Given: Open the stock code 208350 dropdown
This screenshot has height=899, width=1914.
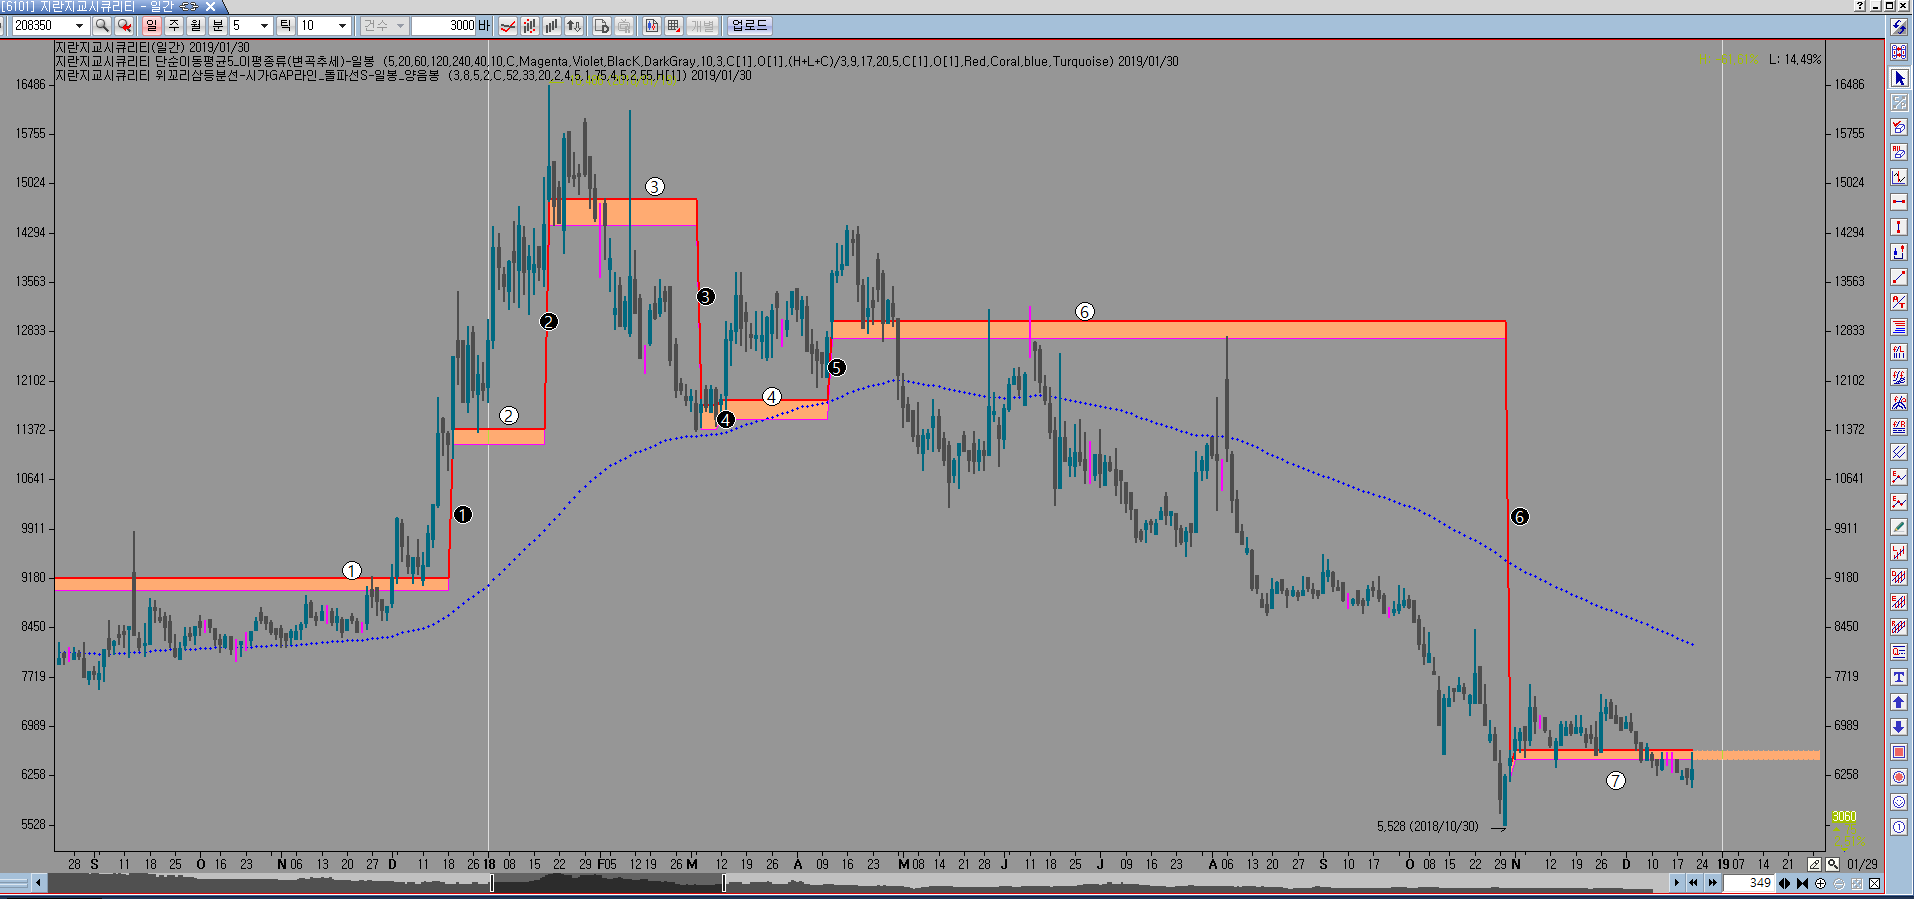Looking at the screenshot, I should 80,26.
